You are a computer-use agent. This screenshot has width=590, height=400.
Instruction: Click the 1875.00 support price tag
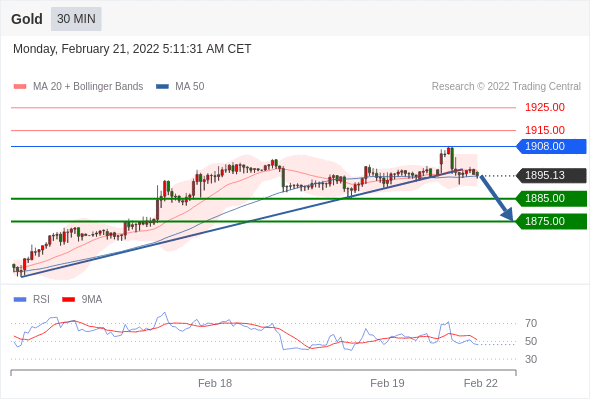pyautogui.click(x=551, y=221)
